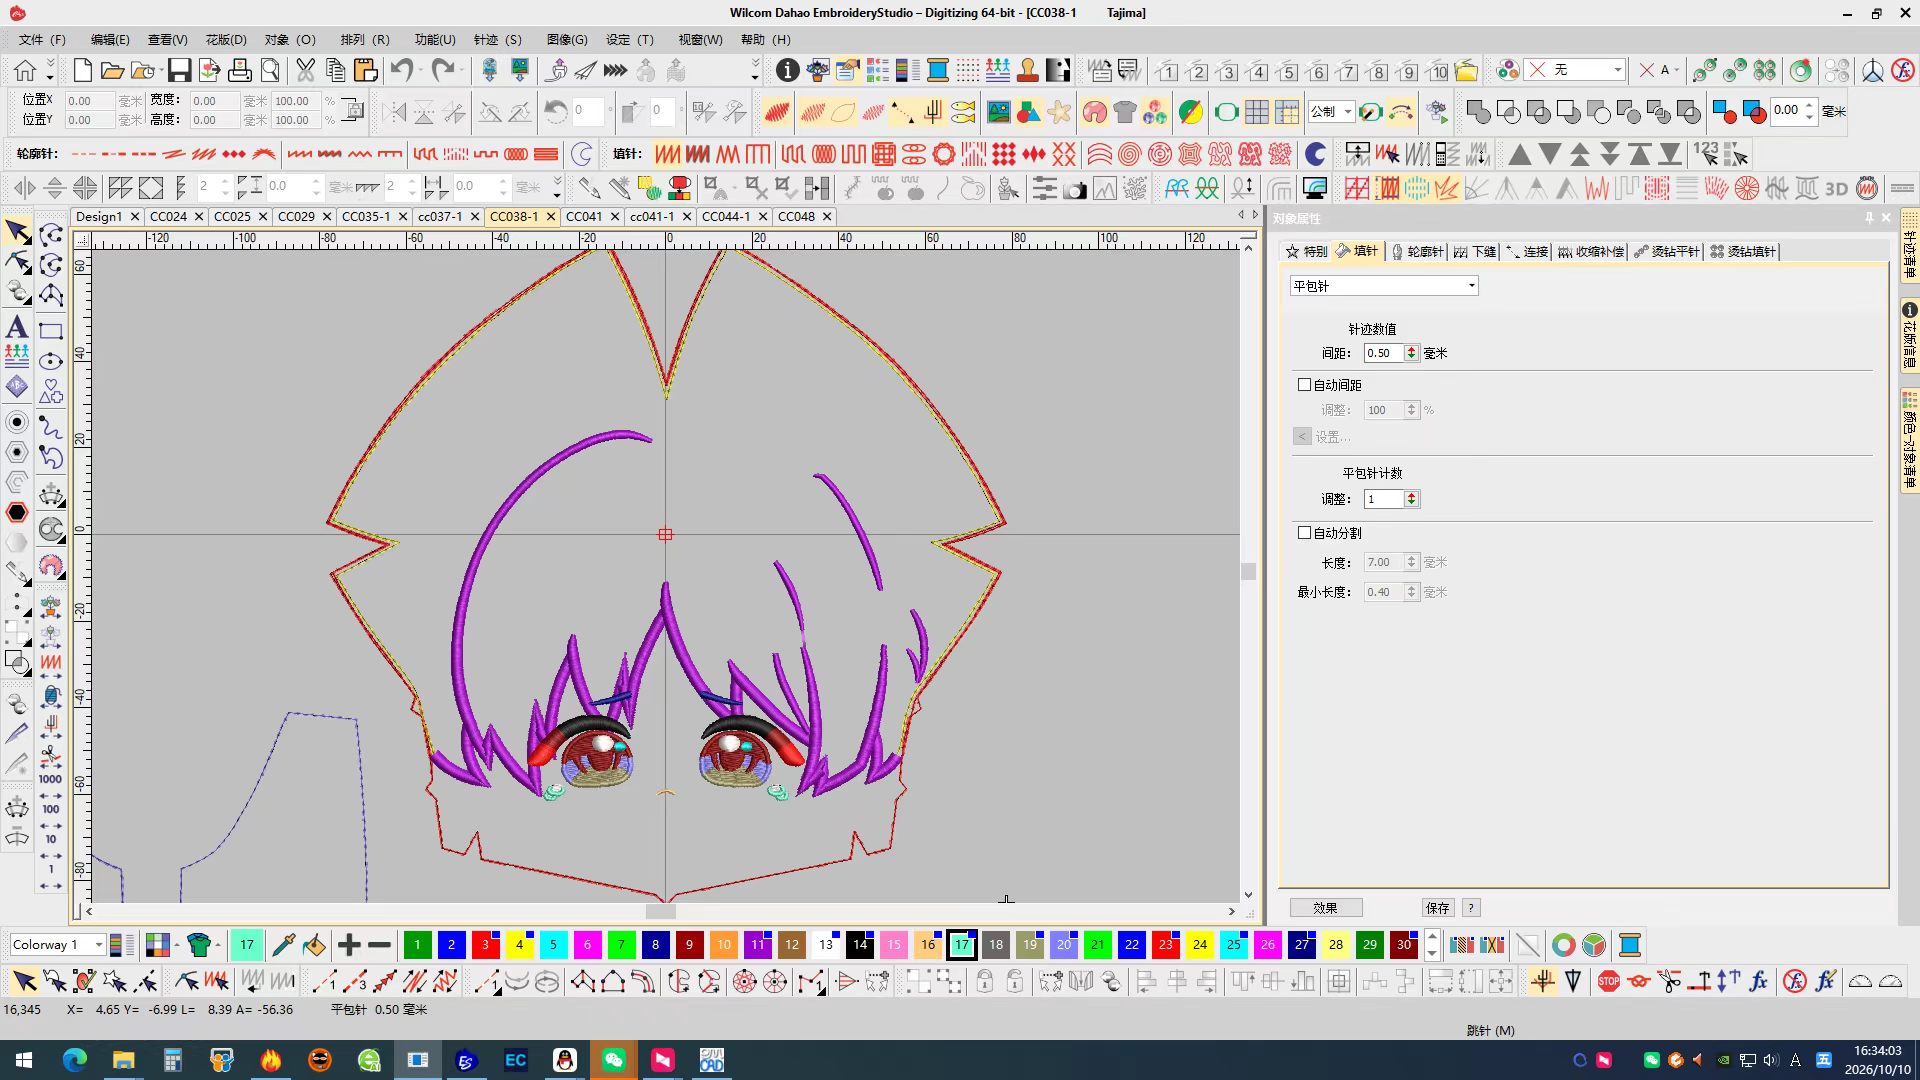The width and height of the screenshot is (1920, 1080).
Task: Select the arrow selection tool in left toolbox
Action: pos(17,232)
